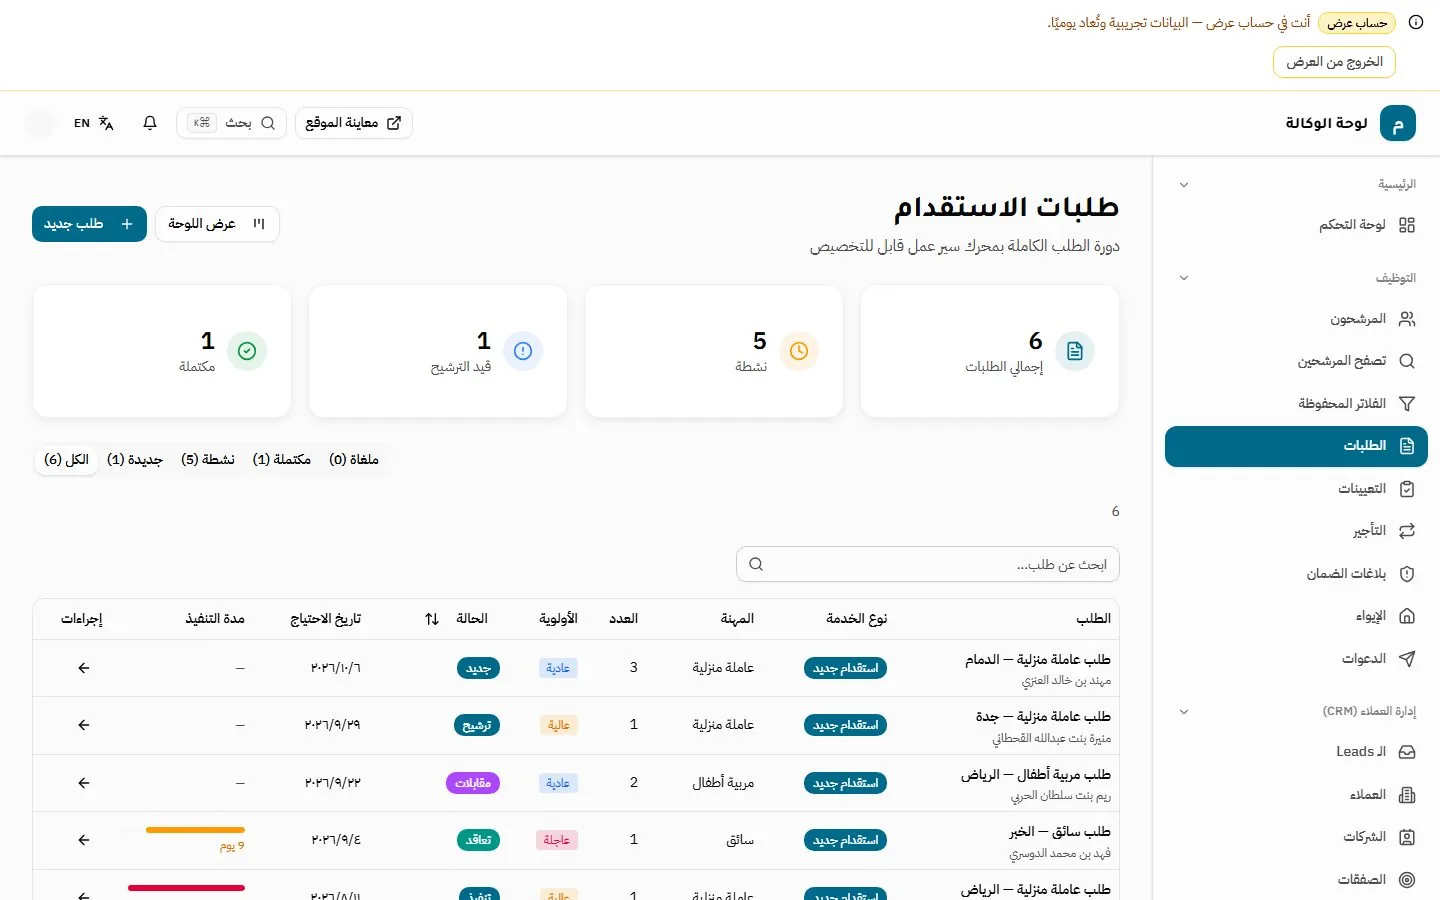Click the info icon in demo banner

(x=1416, y=22)
